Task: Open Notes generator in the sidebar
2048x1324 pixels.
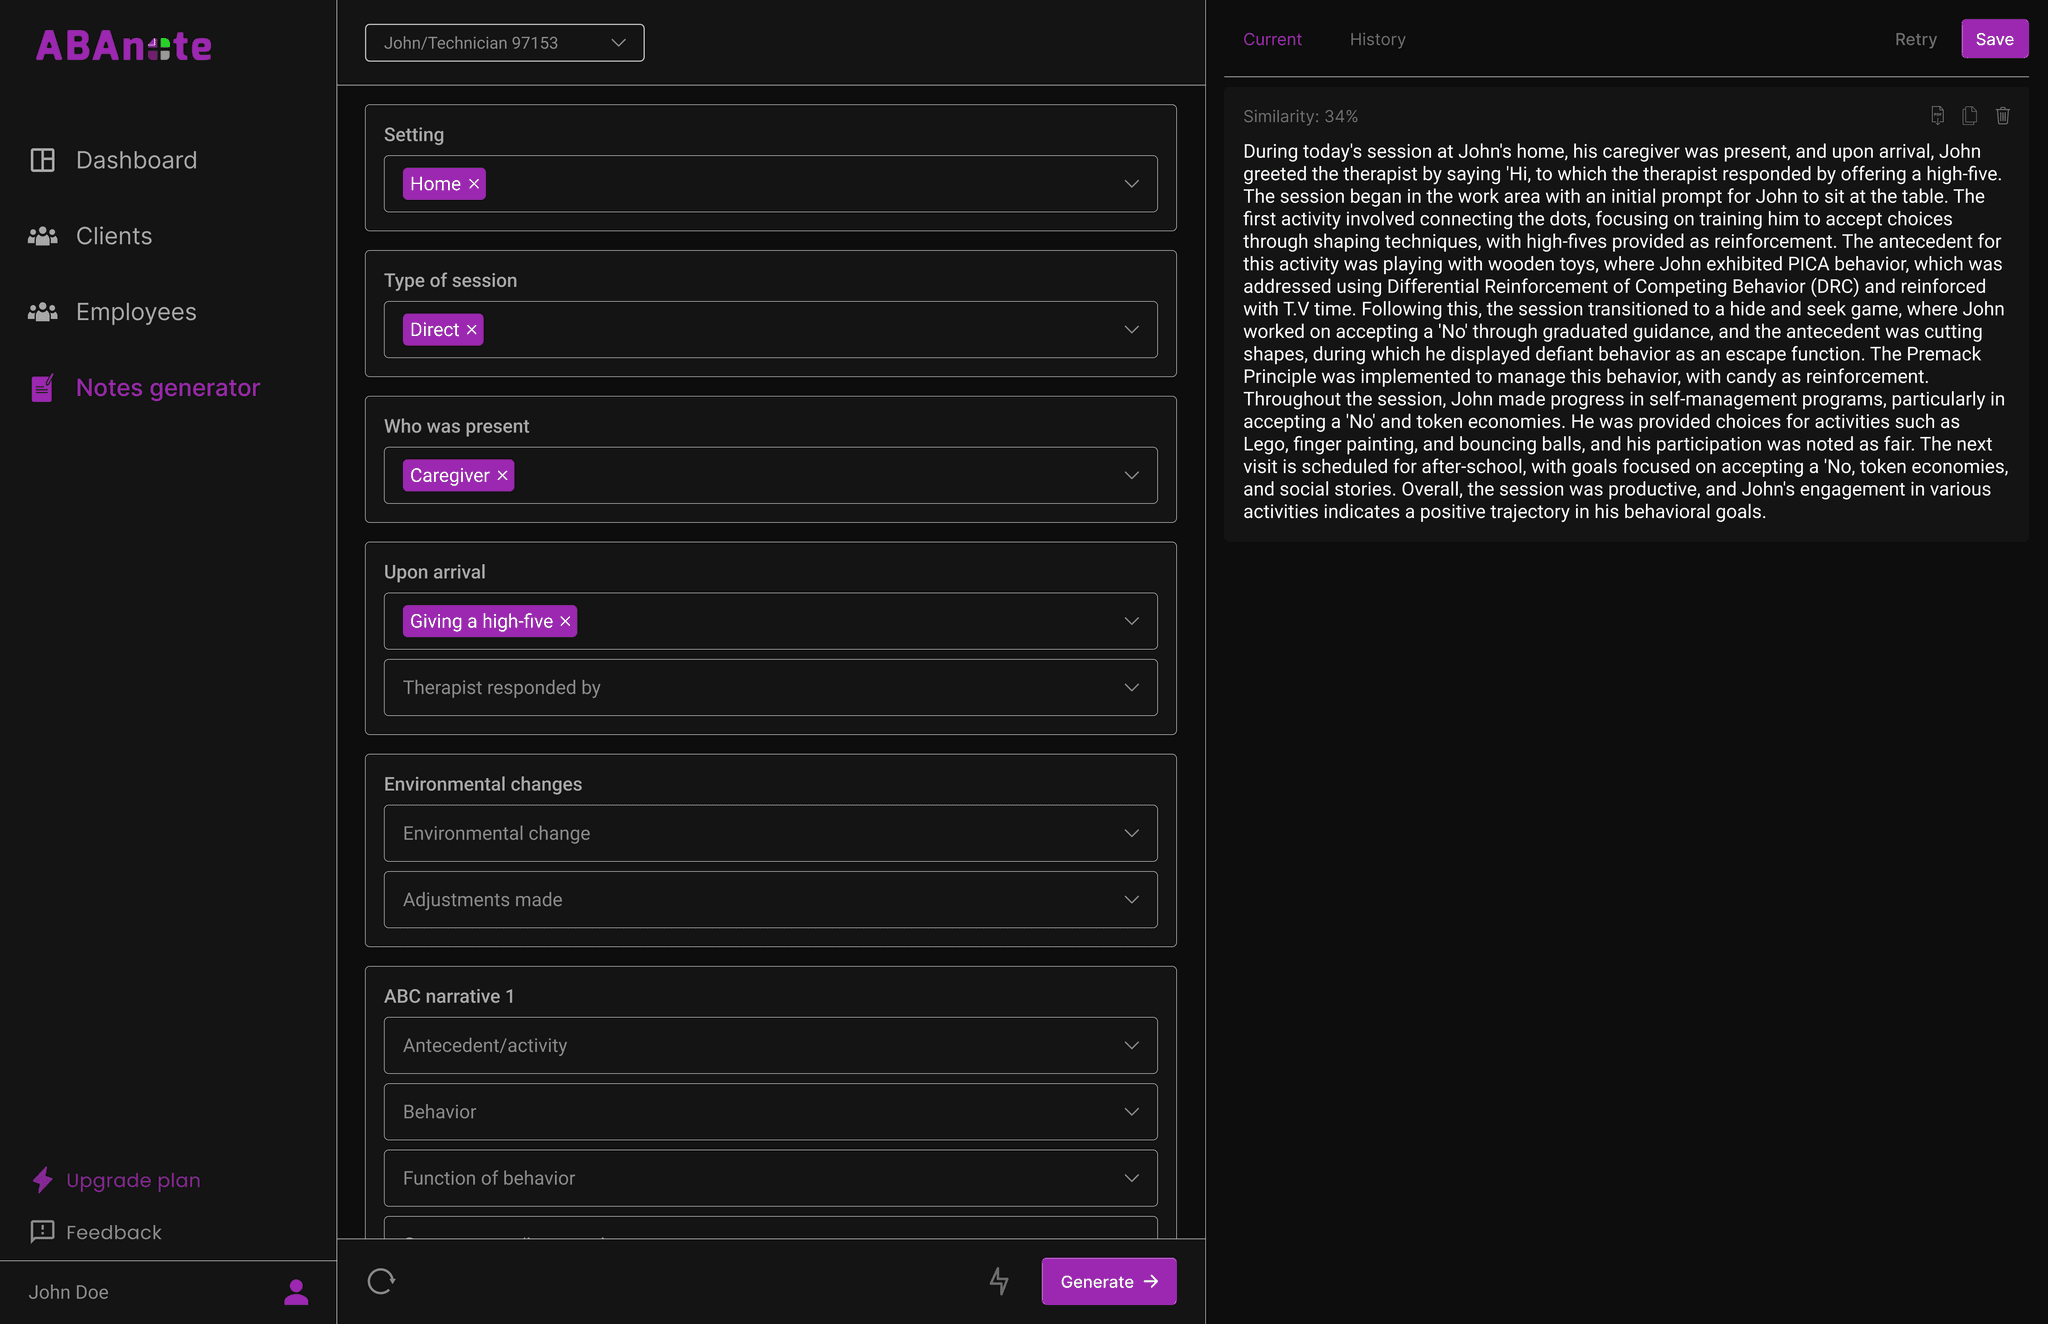Action: pos(167,388)
